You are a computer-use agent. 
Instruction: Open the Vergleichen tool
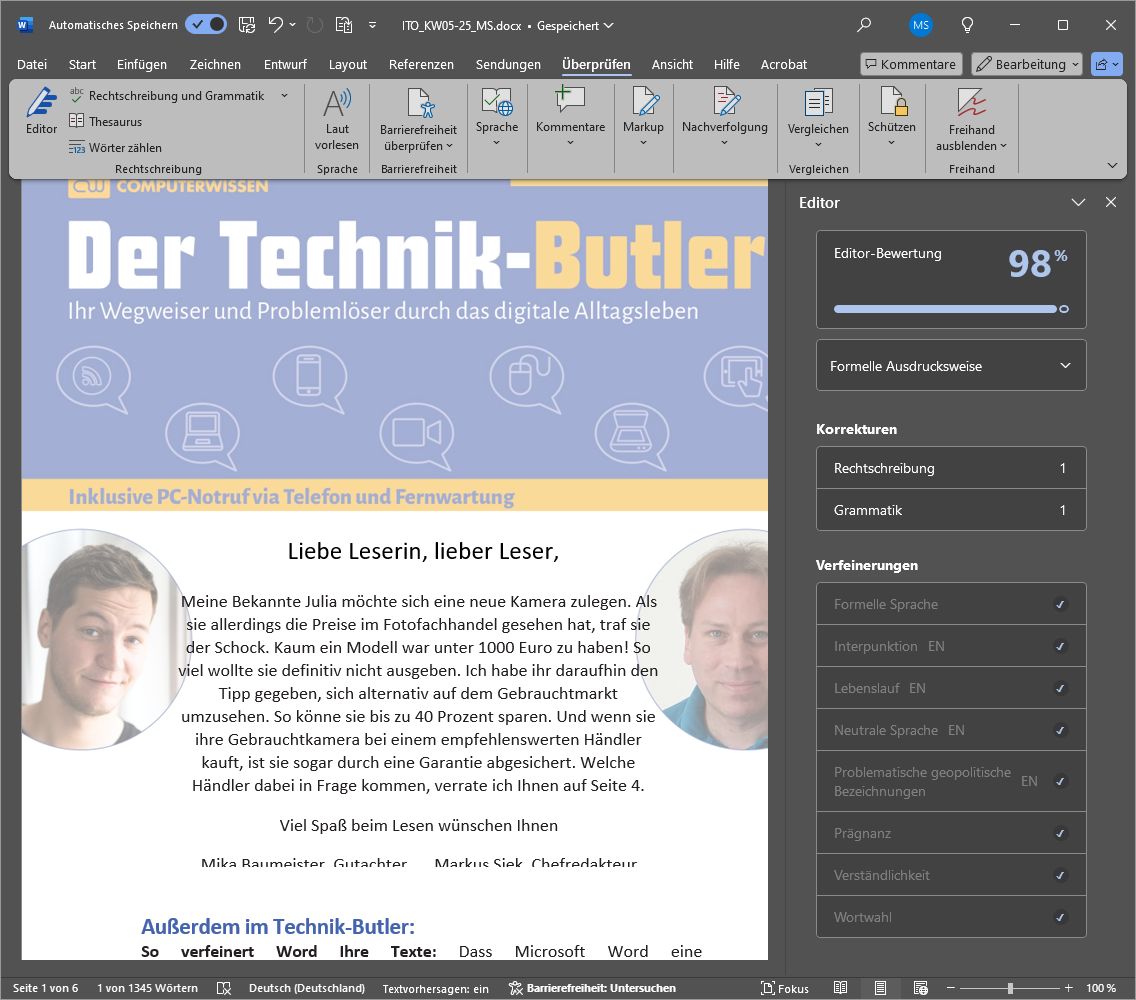818,117
